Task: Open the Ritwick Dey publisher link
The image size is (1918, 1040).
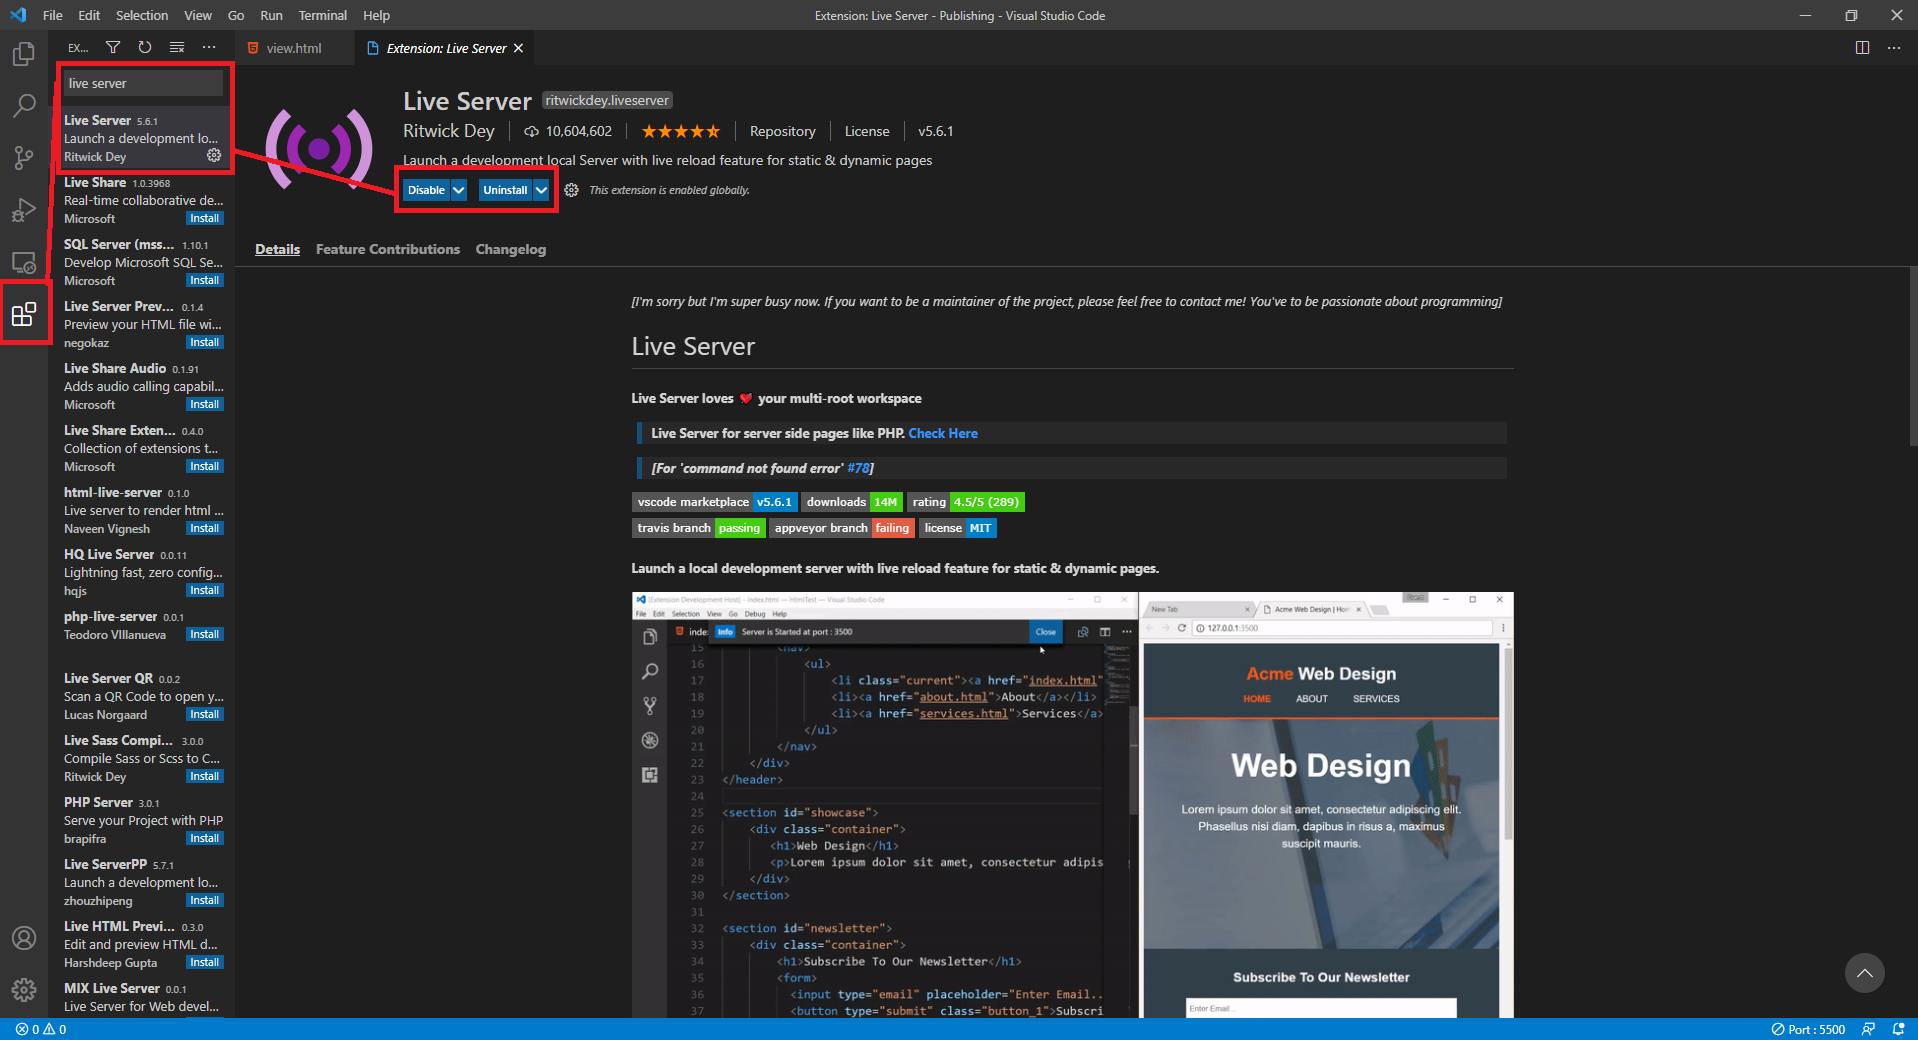Action: pyautogui.click(x=449, y=131)
